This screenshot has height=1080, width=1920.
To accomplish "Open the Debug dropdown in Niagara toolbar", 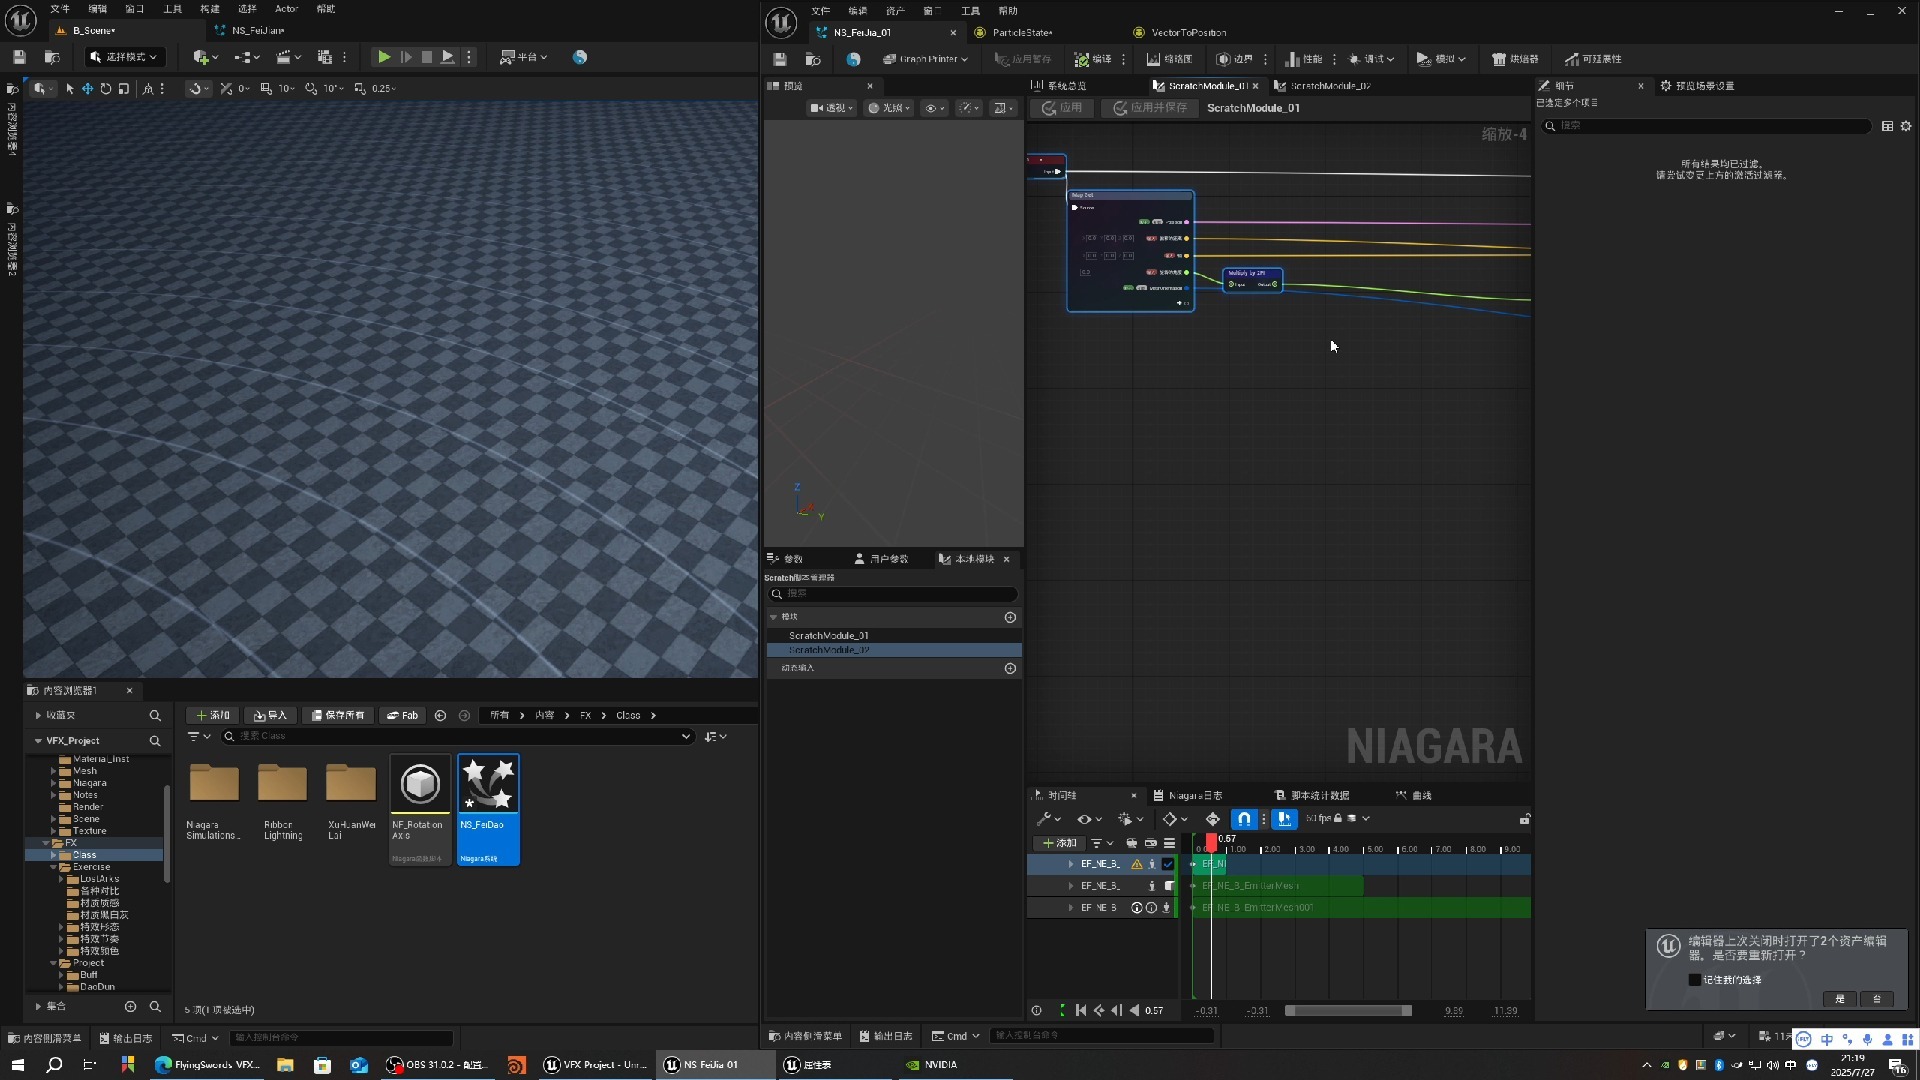I will (1371, 59).
